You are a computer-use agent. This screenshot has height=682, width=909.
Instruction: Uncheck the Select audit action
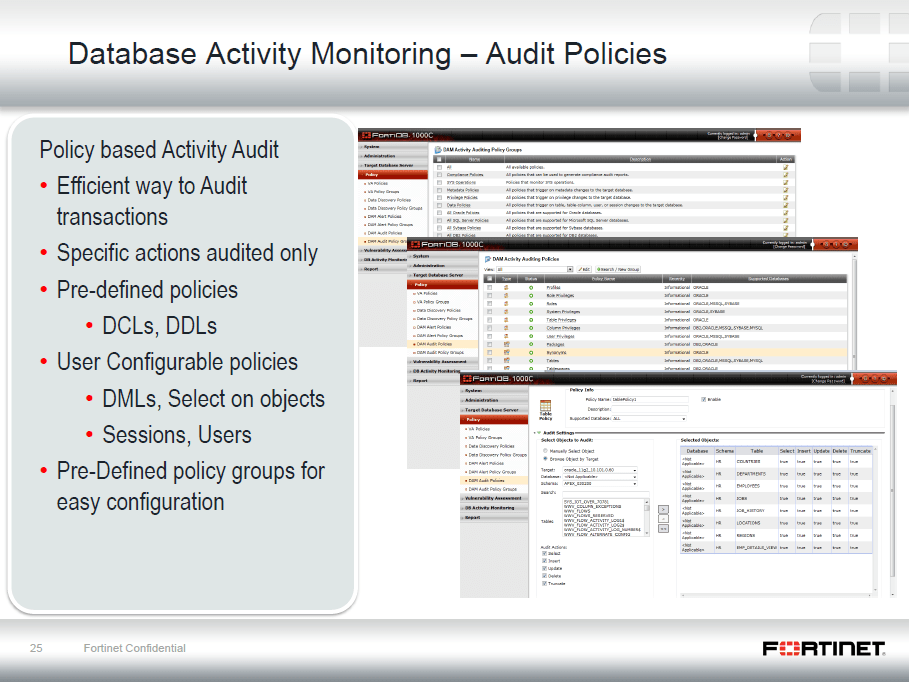click(x=544, y=553)
